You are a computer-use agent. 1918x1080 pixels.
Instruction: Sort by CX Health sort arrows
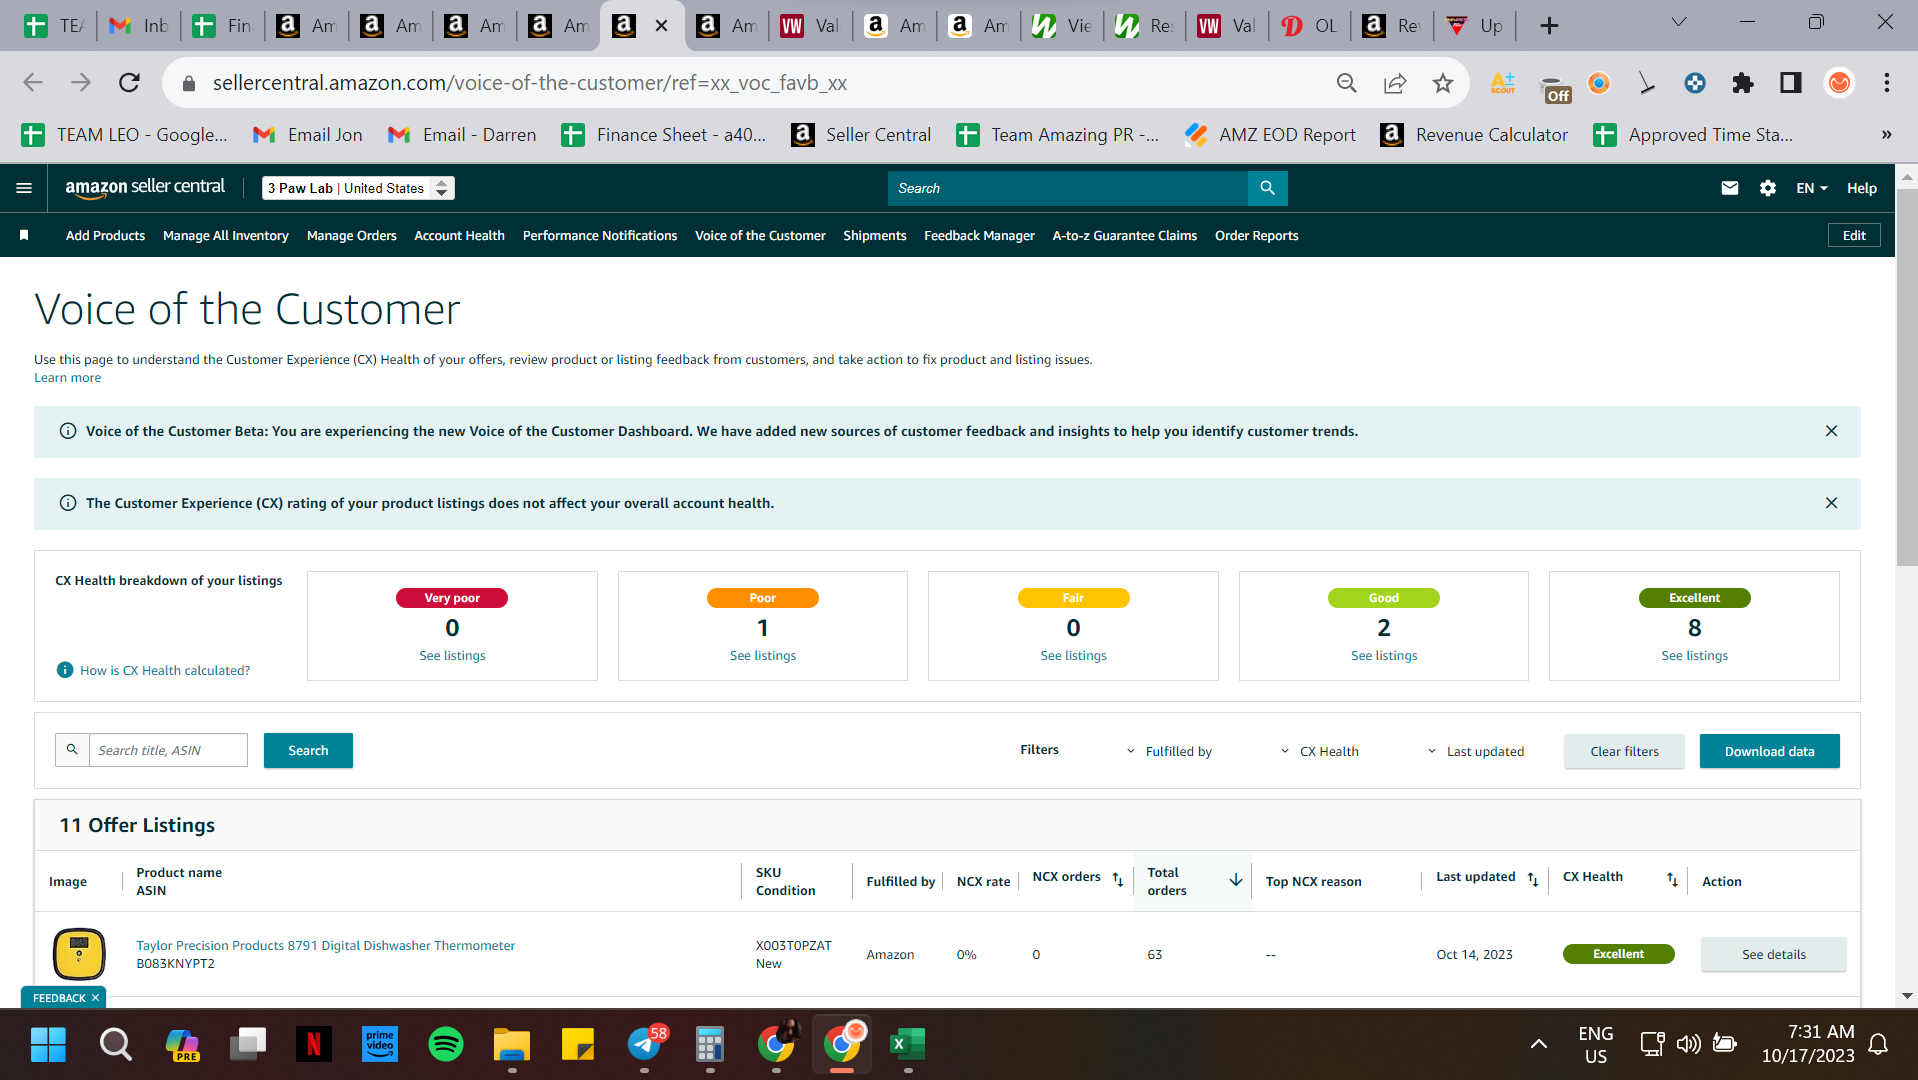click(x=1672, y=880)
